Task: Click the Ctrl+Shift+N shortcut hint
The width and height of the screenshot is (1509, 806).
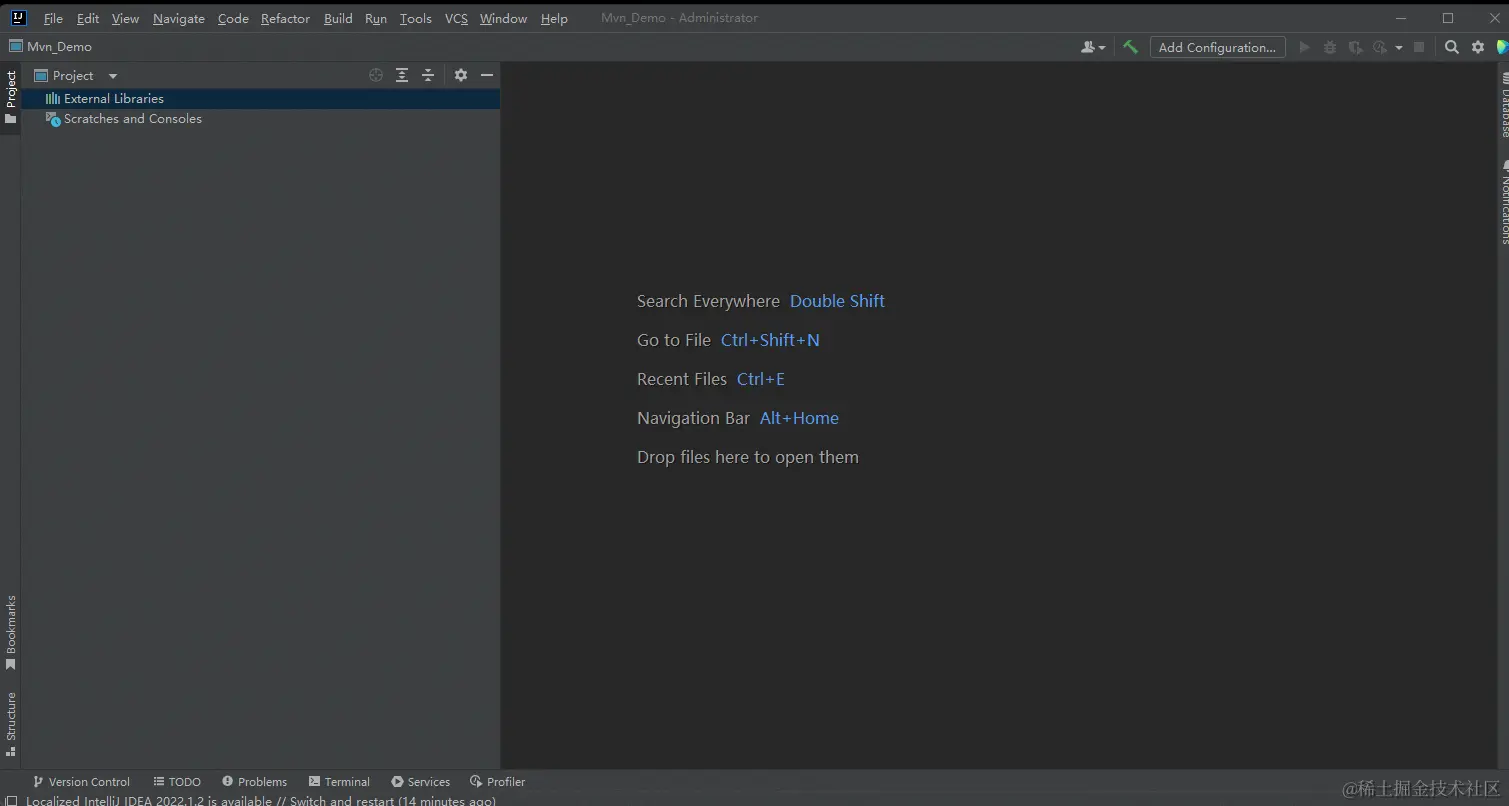Action: click(x=770, y=340)
